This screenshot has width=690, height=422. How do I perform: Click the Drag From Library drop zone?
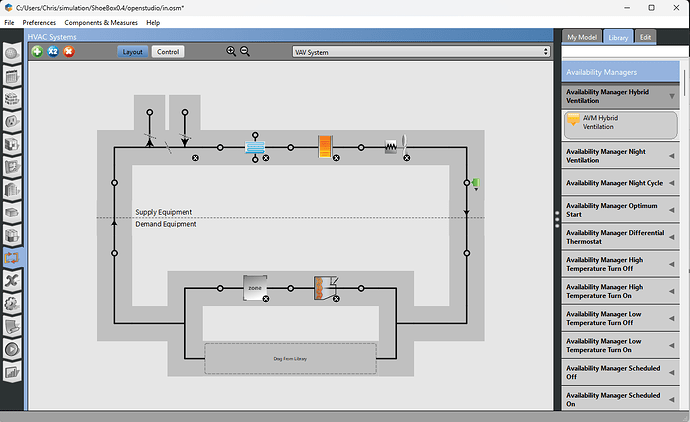pyautogui.click(x=290, y=358)
